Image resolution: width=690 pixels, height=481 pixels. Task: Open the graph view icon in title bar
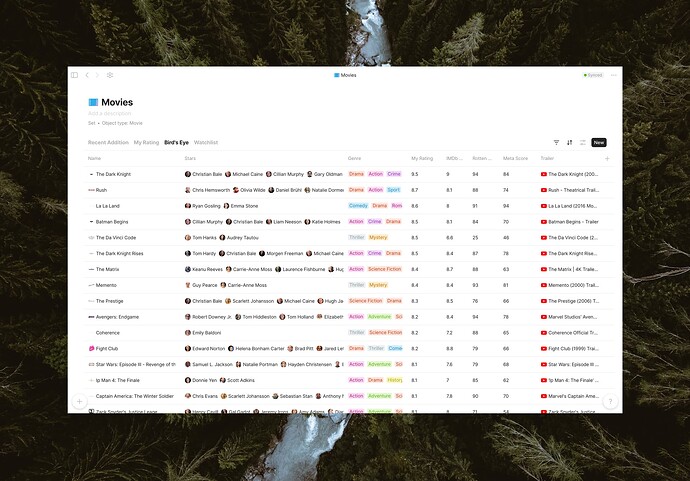[110, 75]
